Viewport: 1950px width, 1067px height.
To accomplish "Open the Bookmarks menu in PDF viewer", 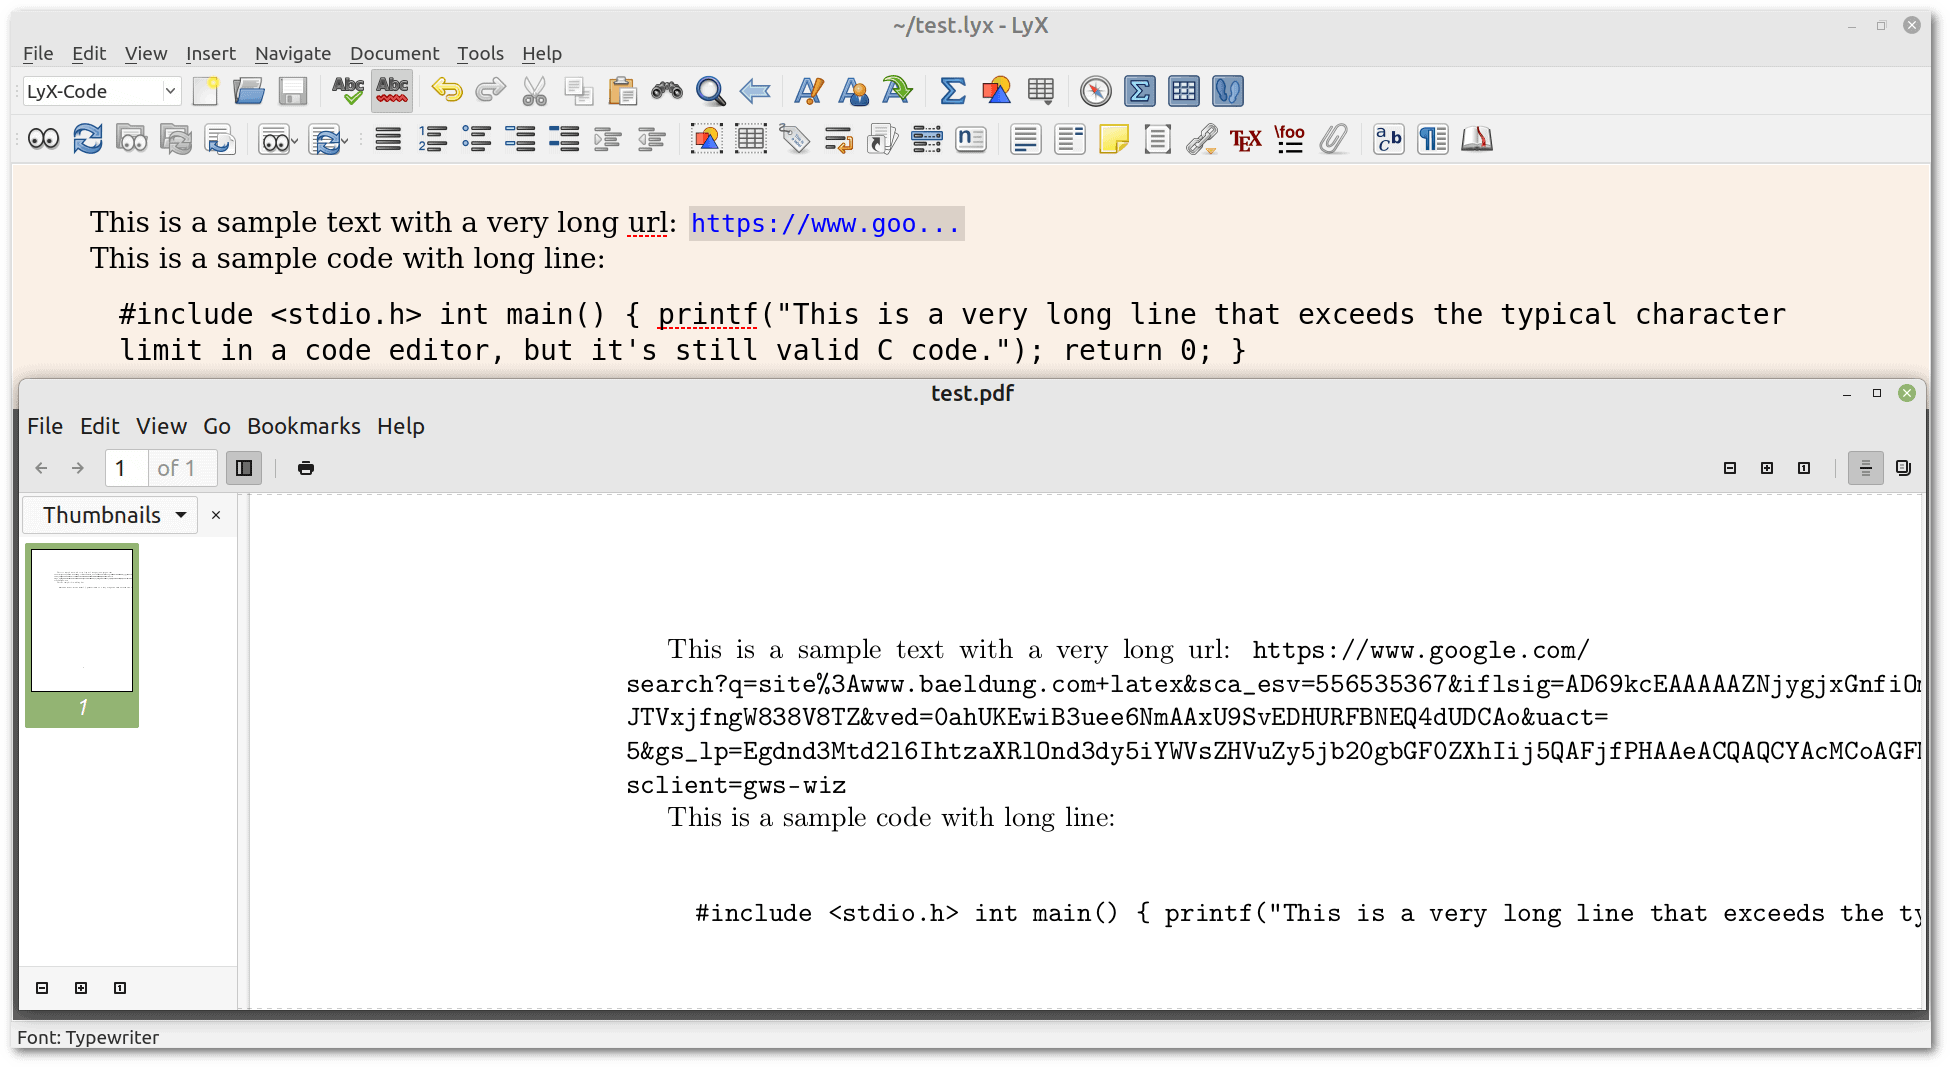I will 303,426.
